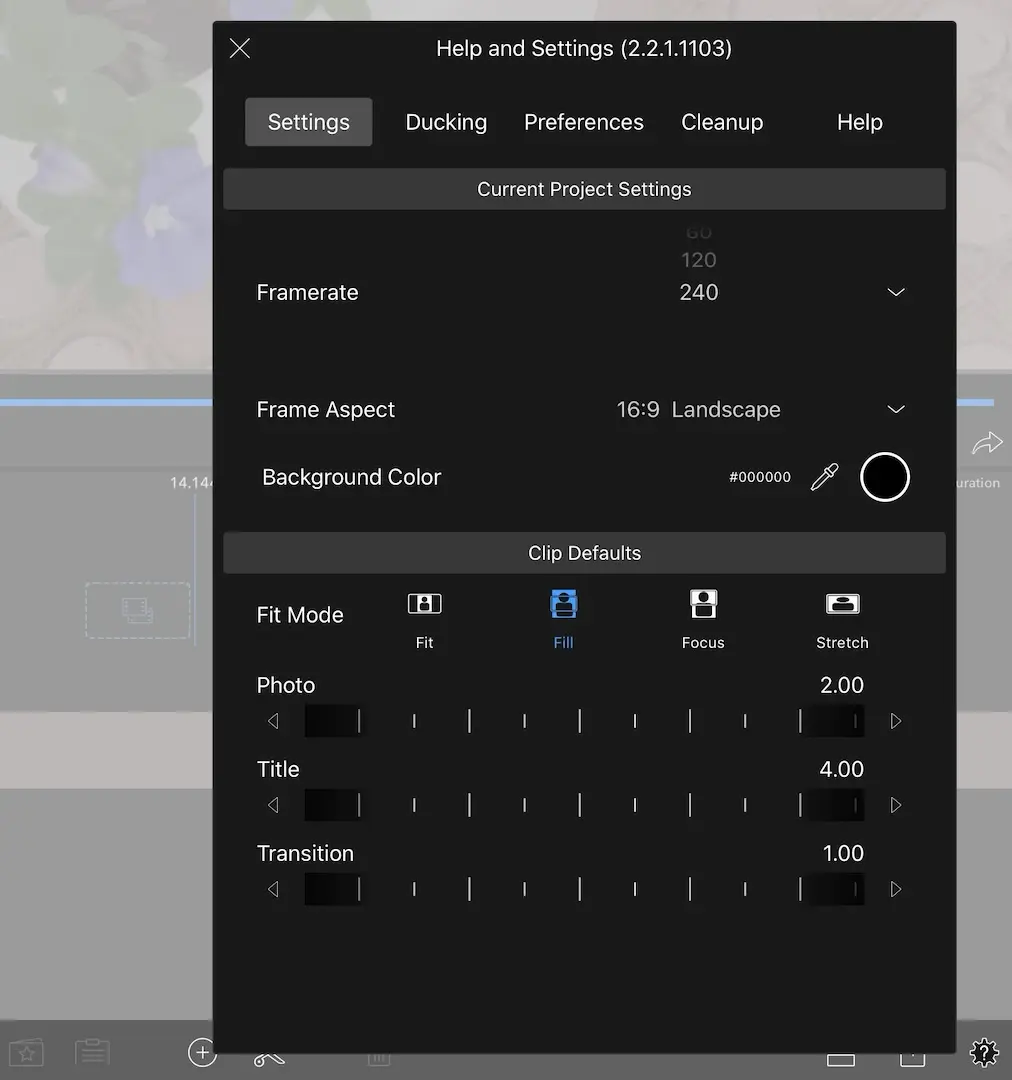
Task: Choose the Fill fit mode
Action: 563,605
